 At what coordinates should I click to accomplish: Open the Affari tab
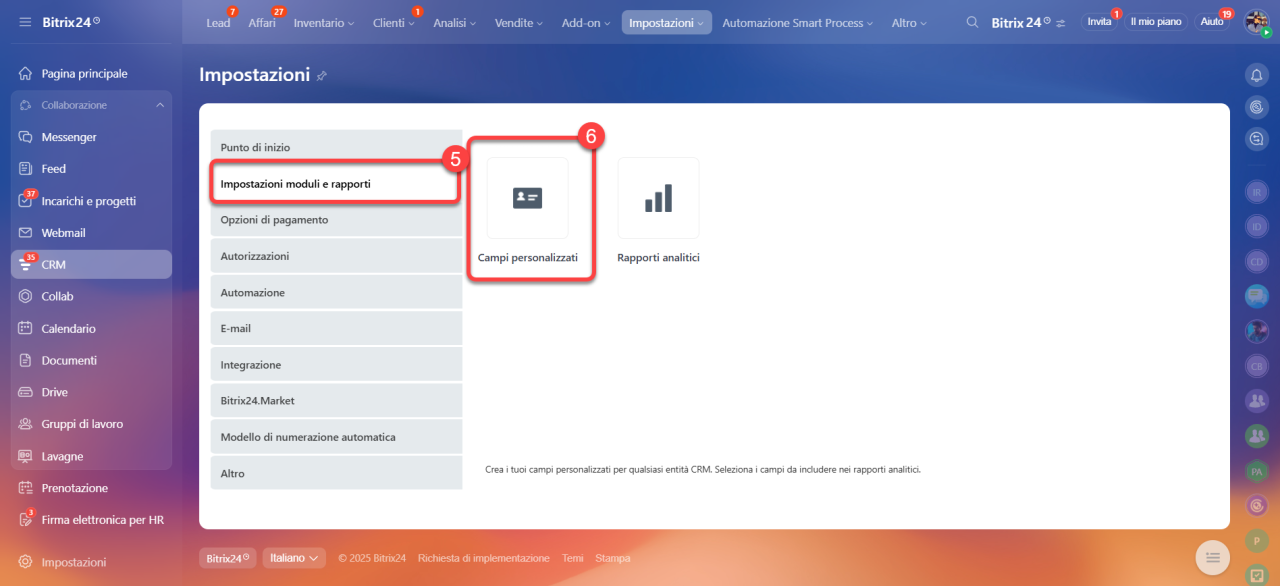262,22
